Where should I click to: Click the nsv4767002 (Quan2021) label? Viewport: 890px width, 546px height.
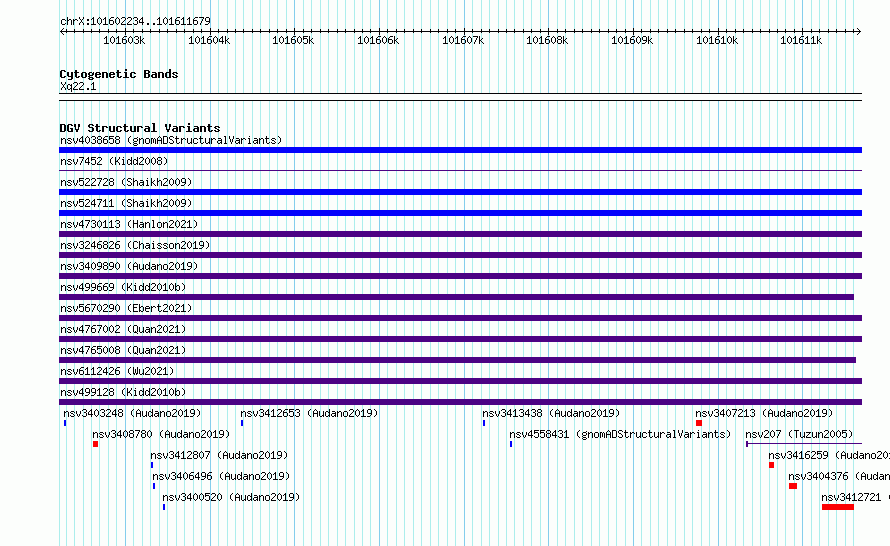(123, 329)
